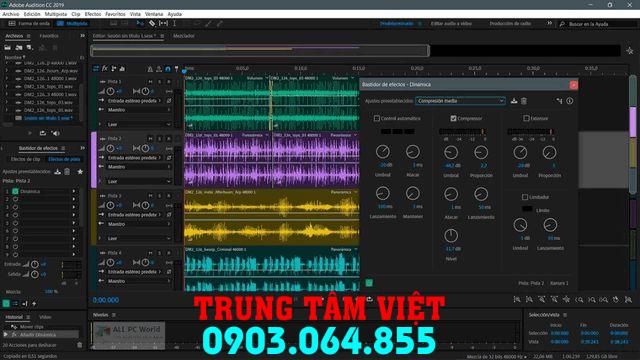The image size is (640, 360).
Task: Save effects rack preset icon
Action: point(58,172)
